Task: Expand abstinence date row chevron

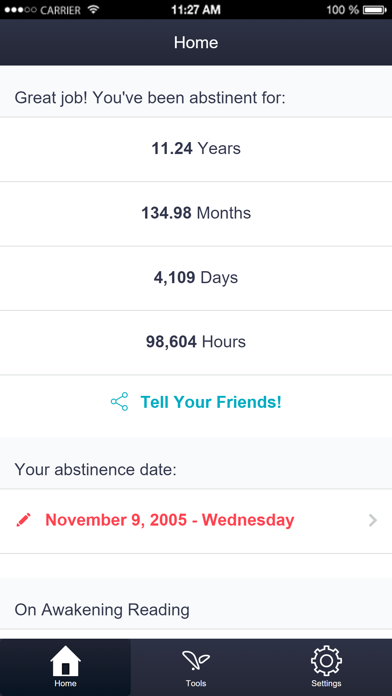Action: pos(373,520)
